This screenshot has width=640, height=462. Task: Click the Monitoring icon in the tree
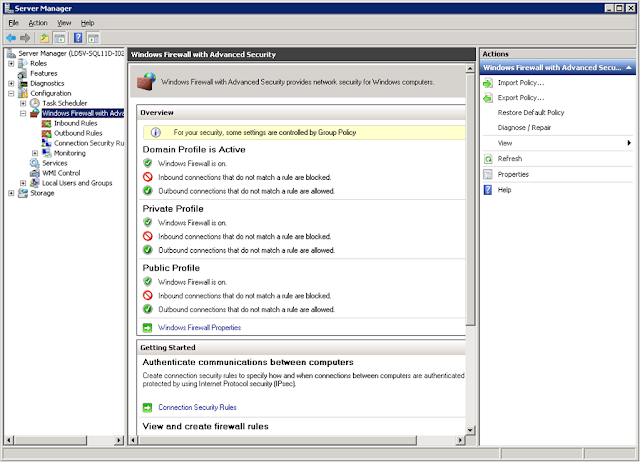coord(47,153)
